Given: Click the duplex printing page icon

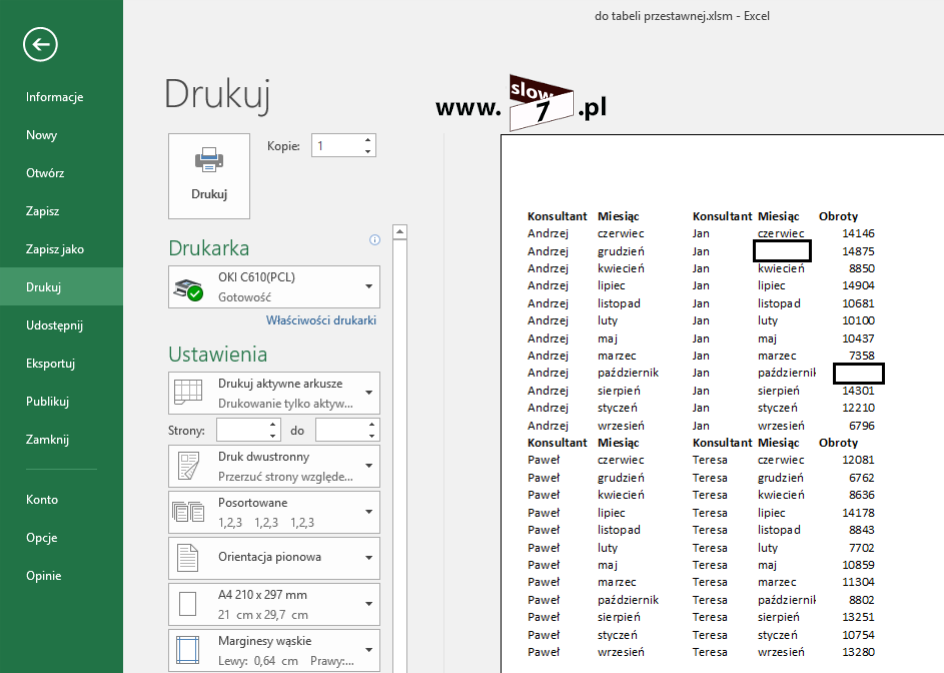Looking at the screenshot, I should [188, 467].
